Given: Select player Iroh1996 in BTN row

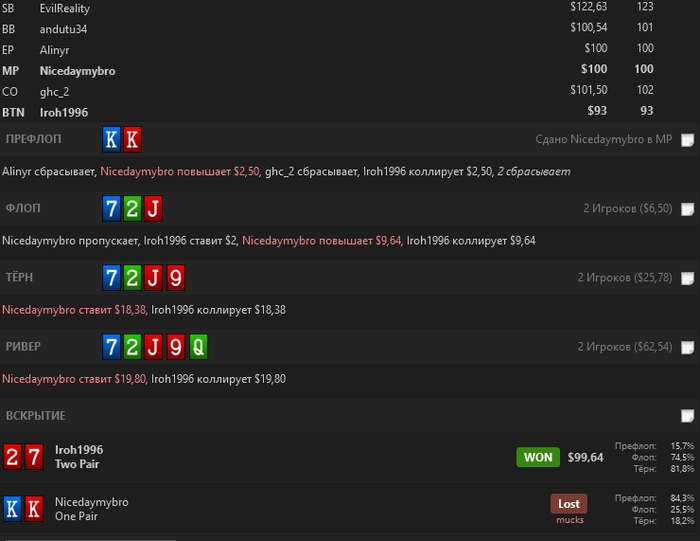Looking at the screenshot, I should point(64,112).
